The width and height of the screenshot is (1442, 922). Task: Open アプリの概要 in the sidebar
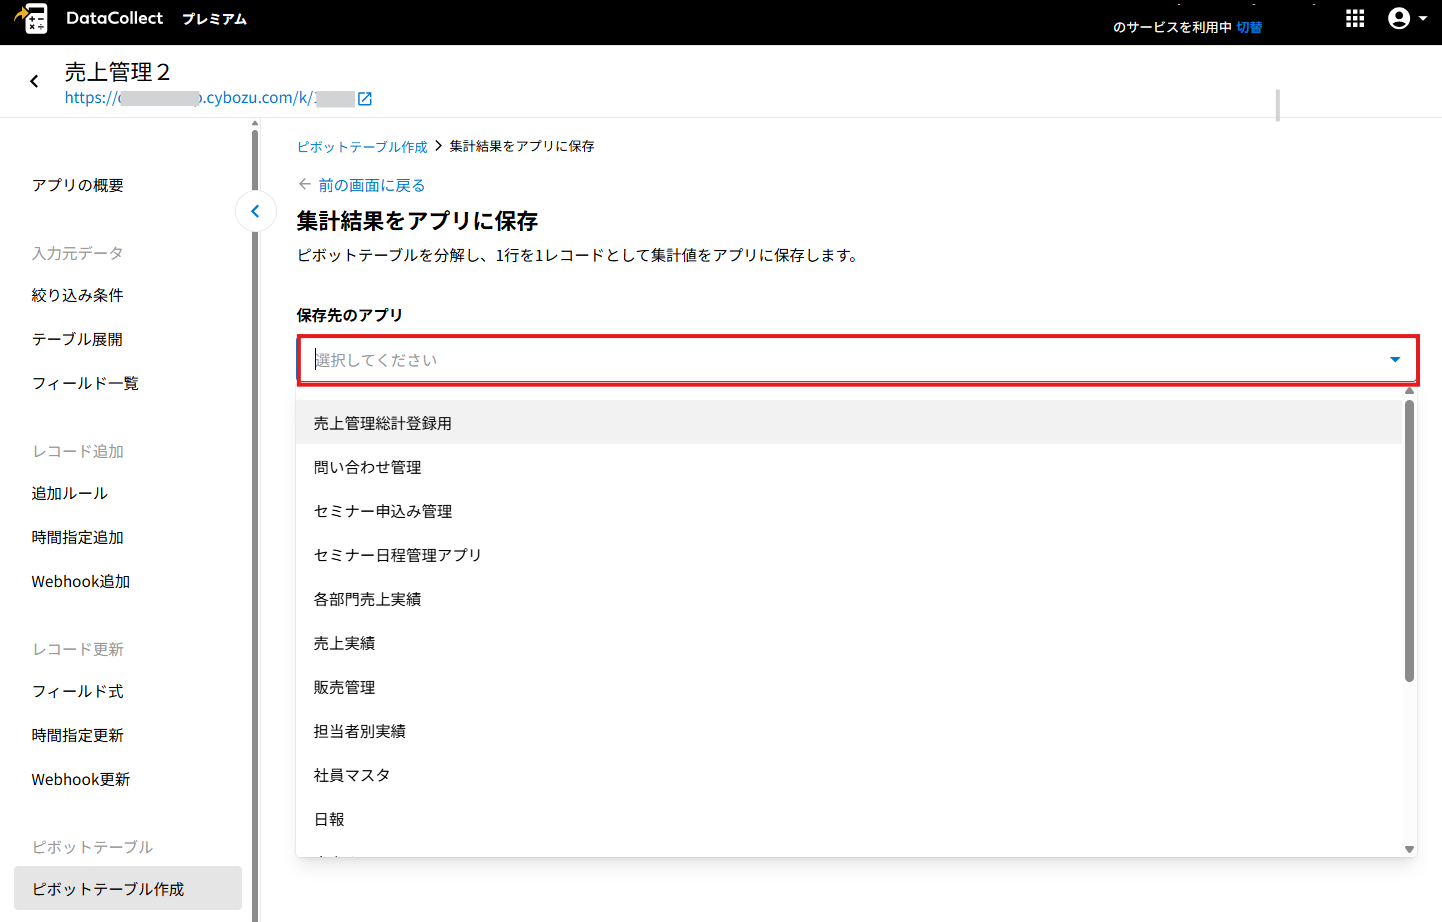[x=78, y=185]
